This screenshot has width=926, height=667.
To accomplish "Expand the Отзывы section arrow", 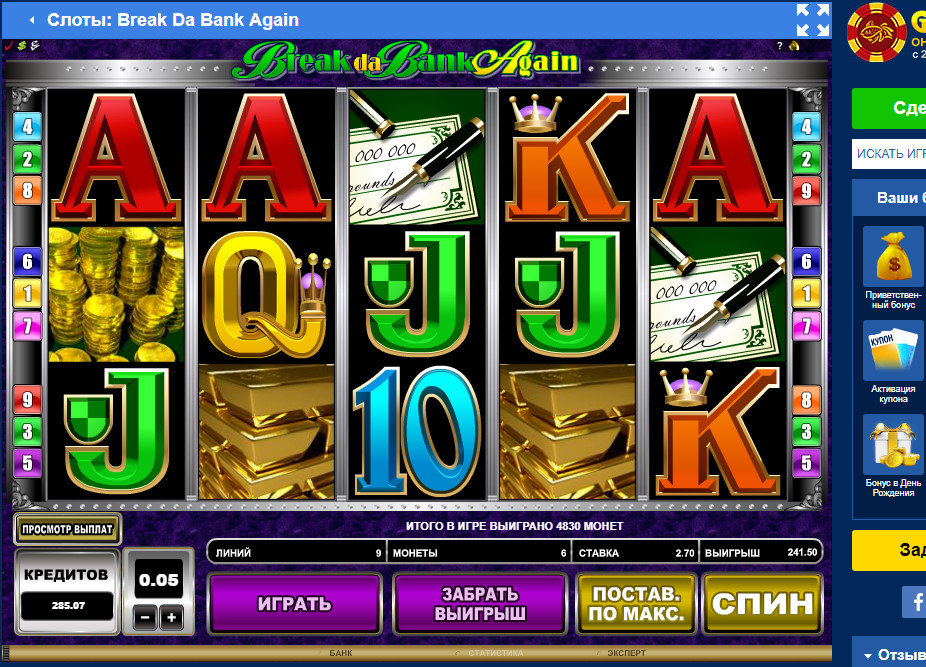I will (x=868, y=656).
